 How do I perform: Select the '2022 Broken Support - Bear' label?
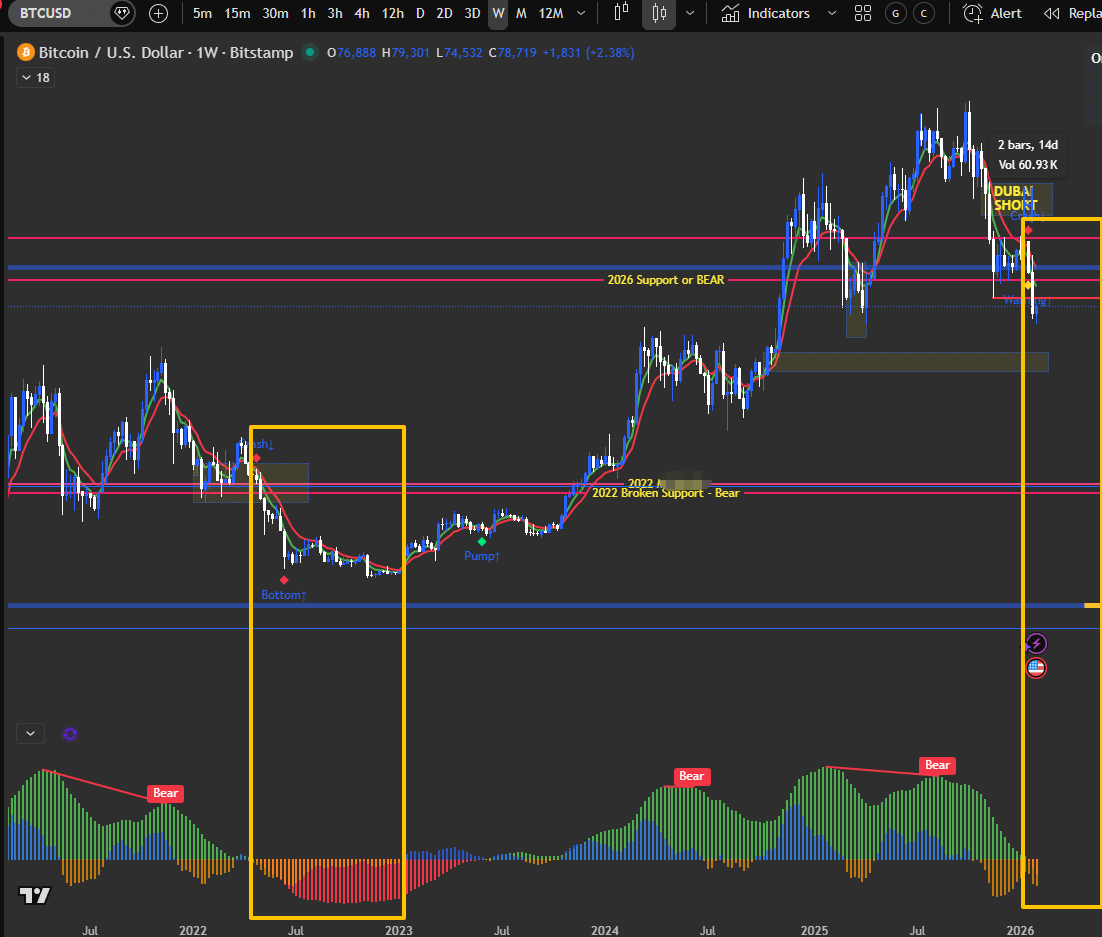tap(666, 493)
